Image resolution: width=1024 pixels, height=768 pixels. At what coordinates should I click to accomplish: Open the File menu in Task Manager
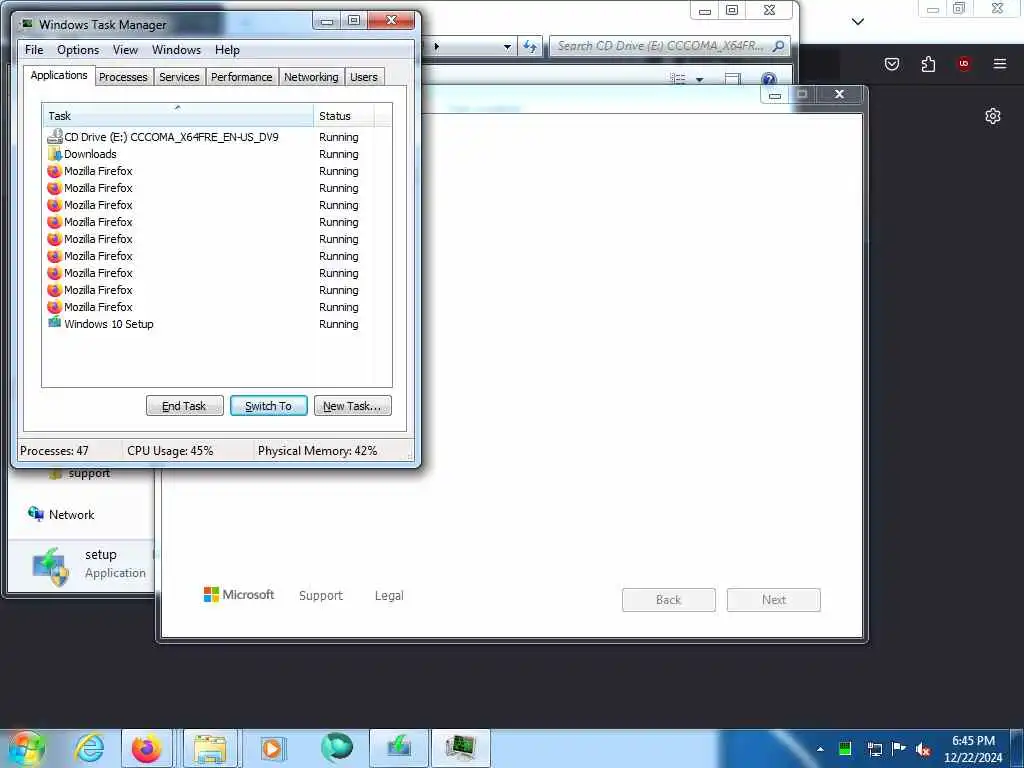[34, 50]
